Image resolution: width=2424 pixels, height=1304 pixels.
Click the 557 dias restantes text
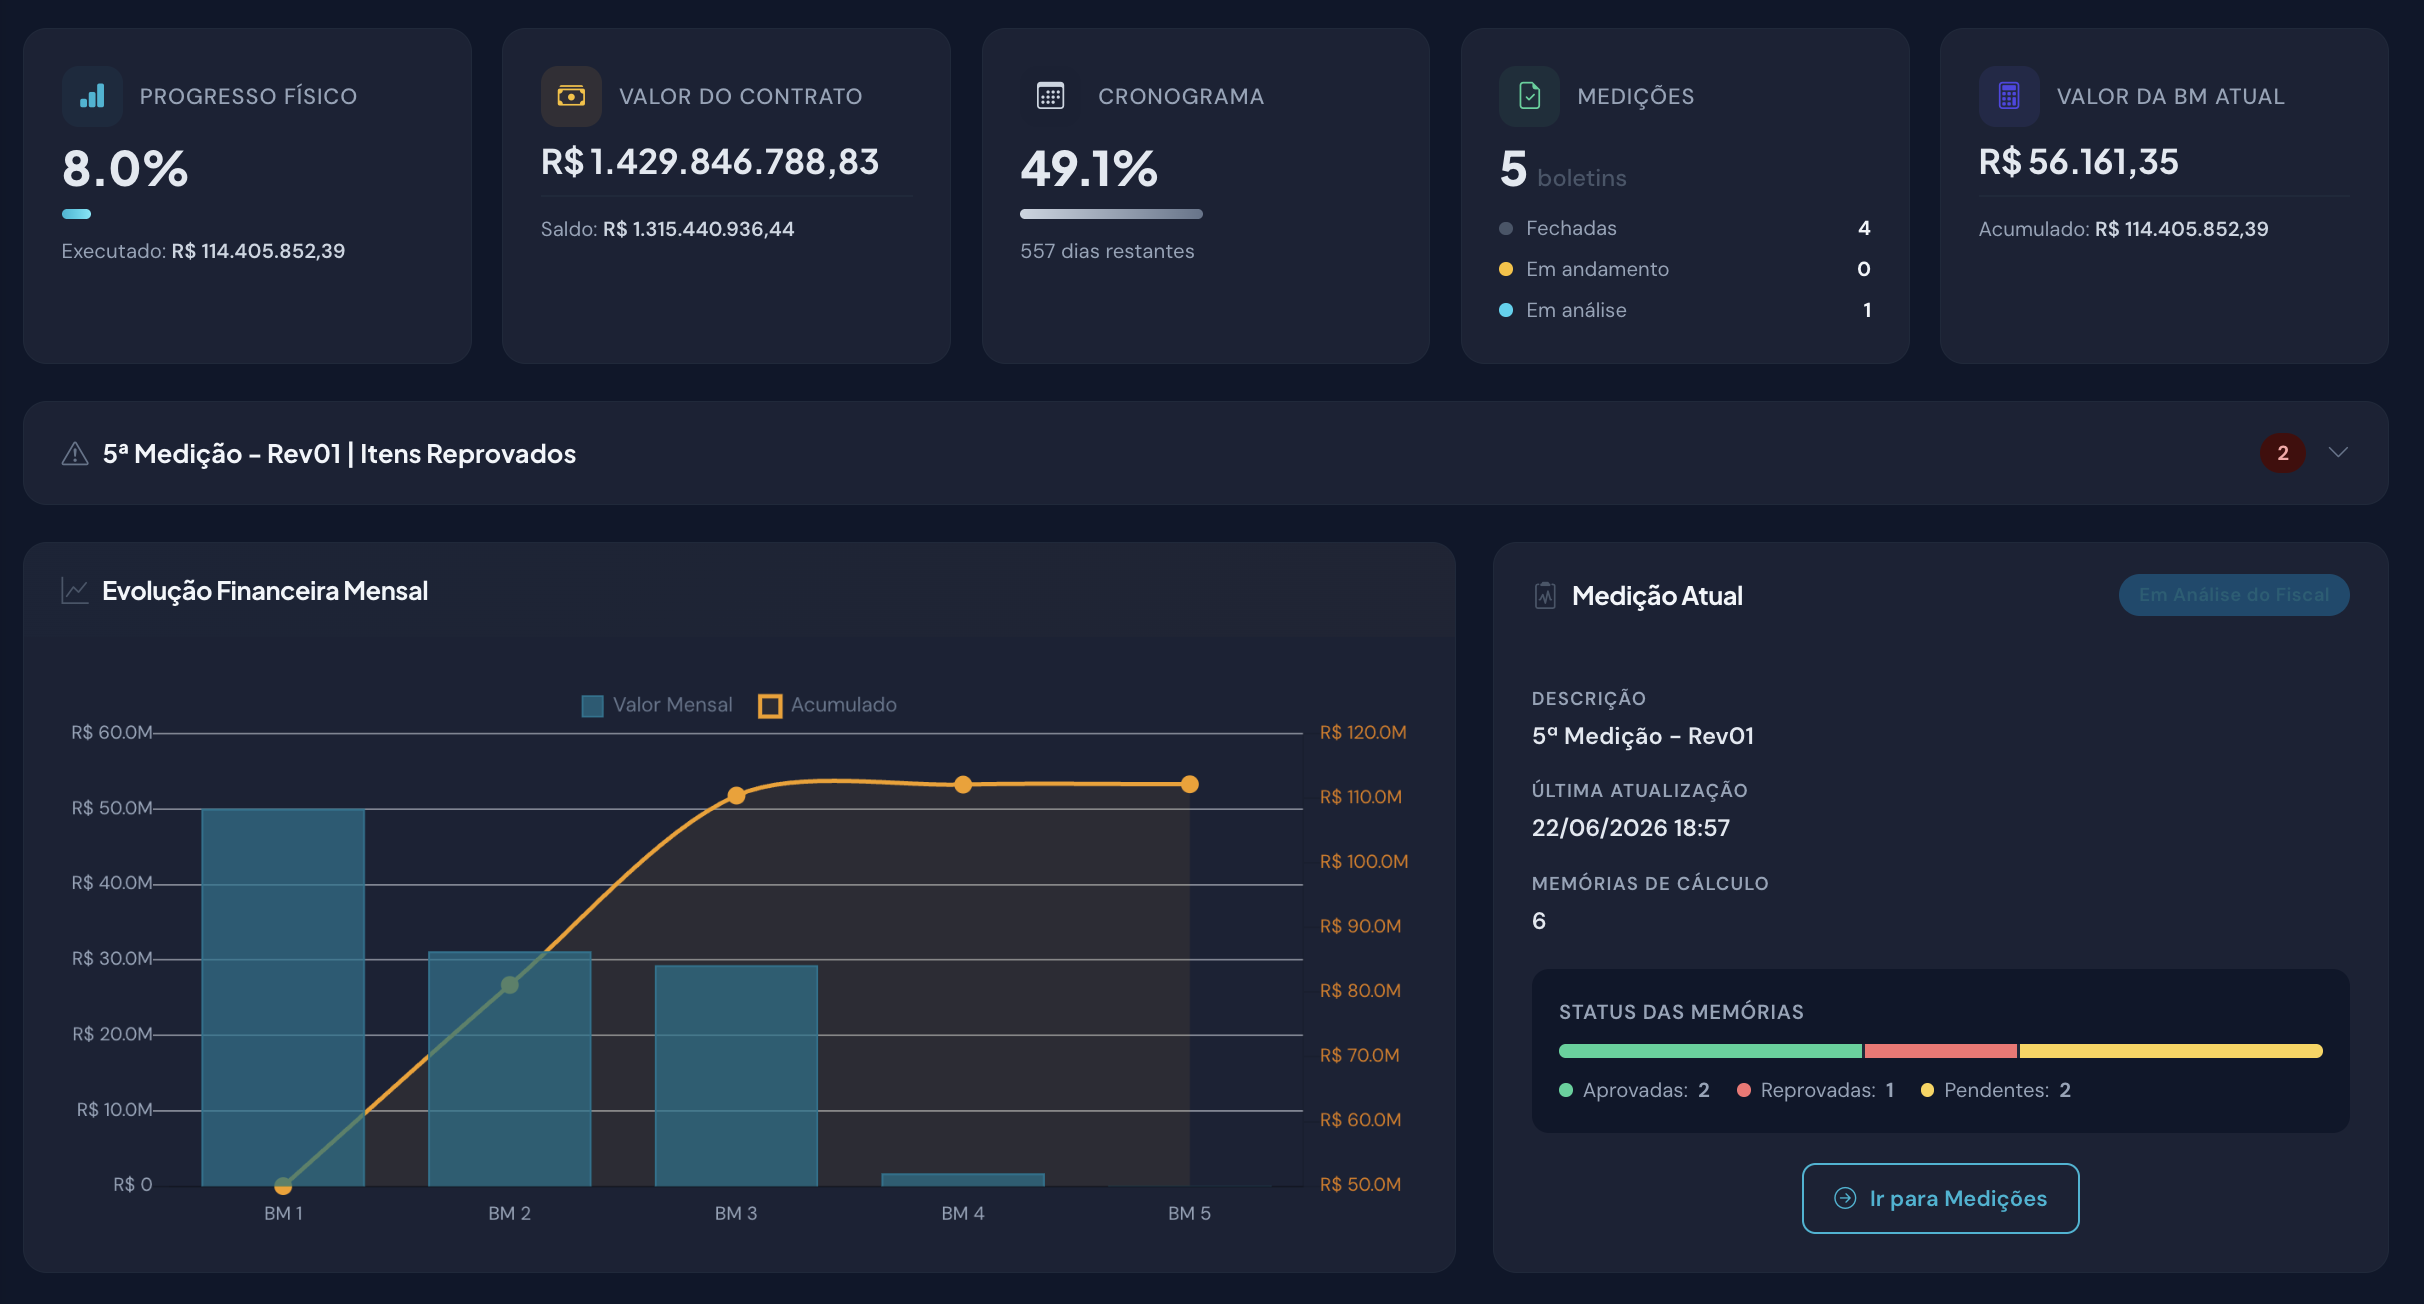pyautogui.click(x=1107, y=251)
